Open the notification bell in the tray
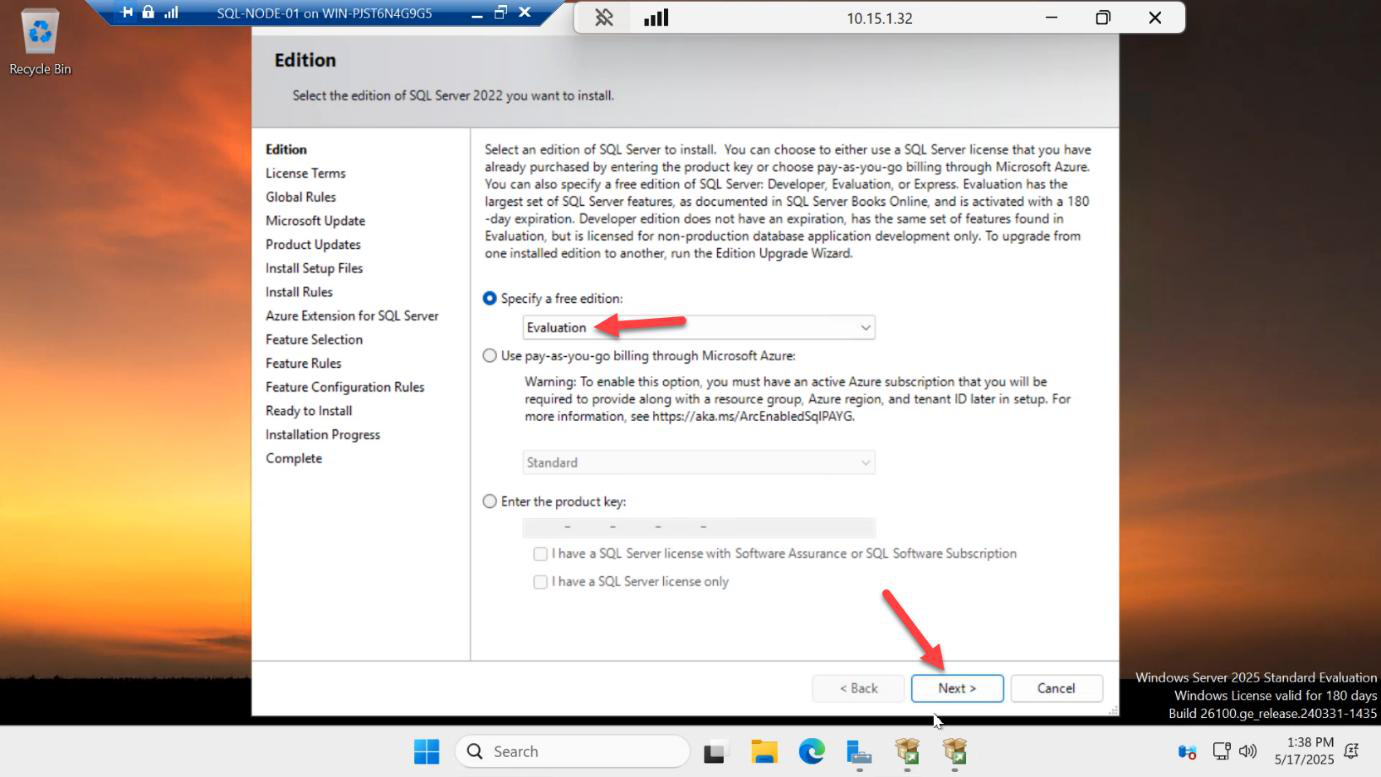The width and height of the screenshot is (1381, 777). click(x=1352, y=751)
